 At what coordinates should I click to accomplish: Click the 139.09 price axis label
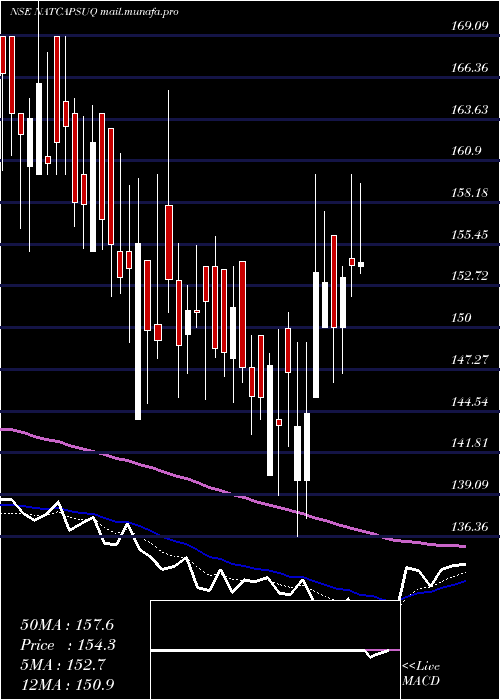coord(468,485)
